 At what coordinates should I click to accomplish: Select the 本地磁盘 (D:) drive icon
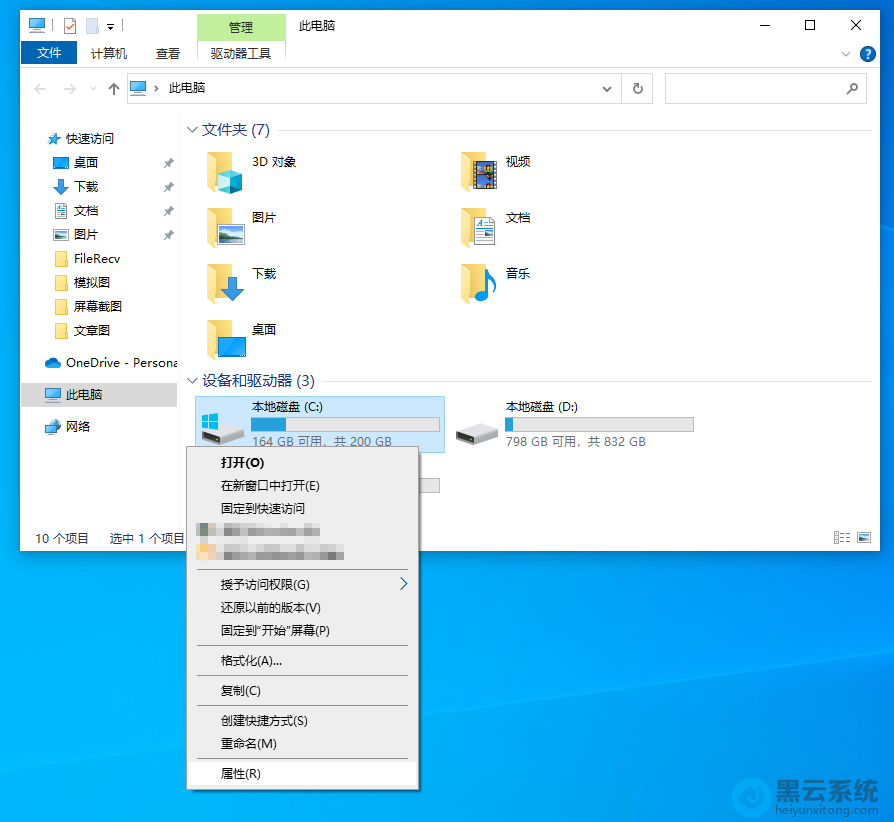point(477,430)
